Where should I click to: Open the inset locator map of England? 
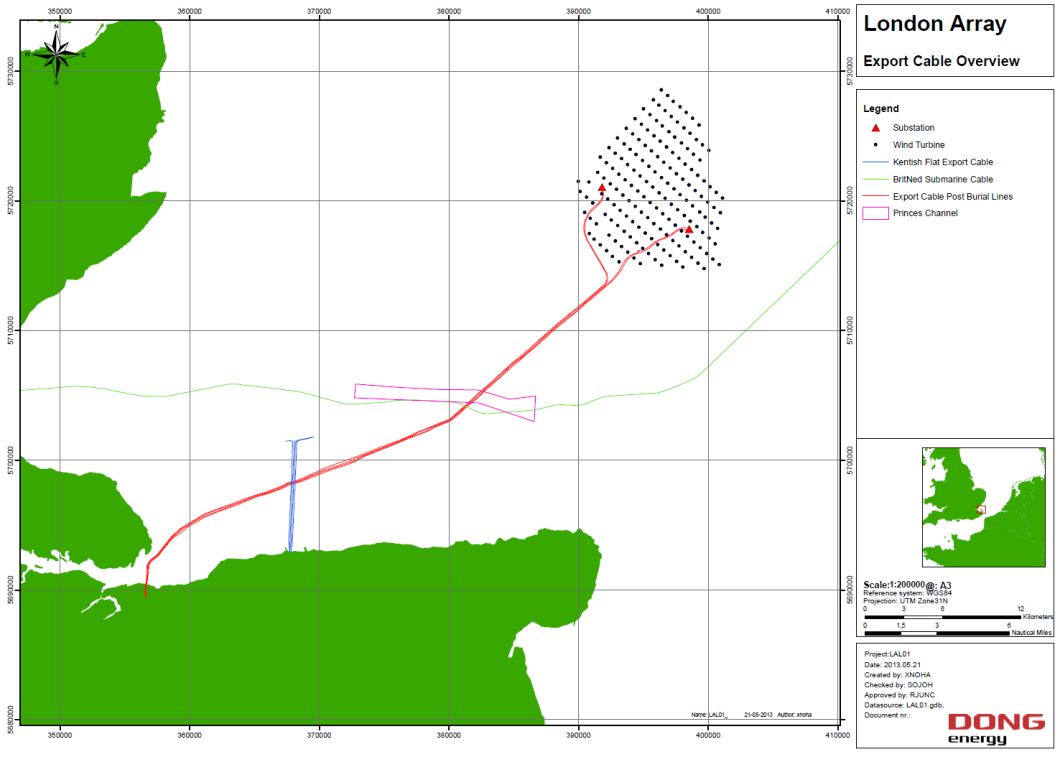[984, 507]
